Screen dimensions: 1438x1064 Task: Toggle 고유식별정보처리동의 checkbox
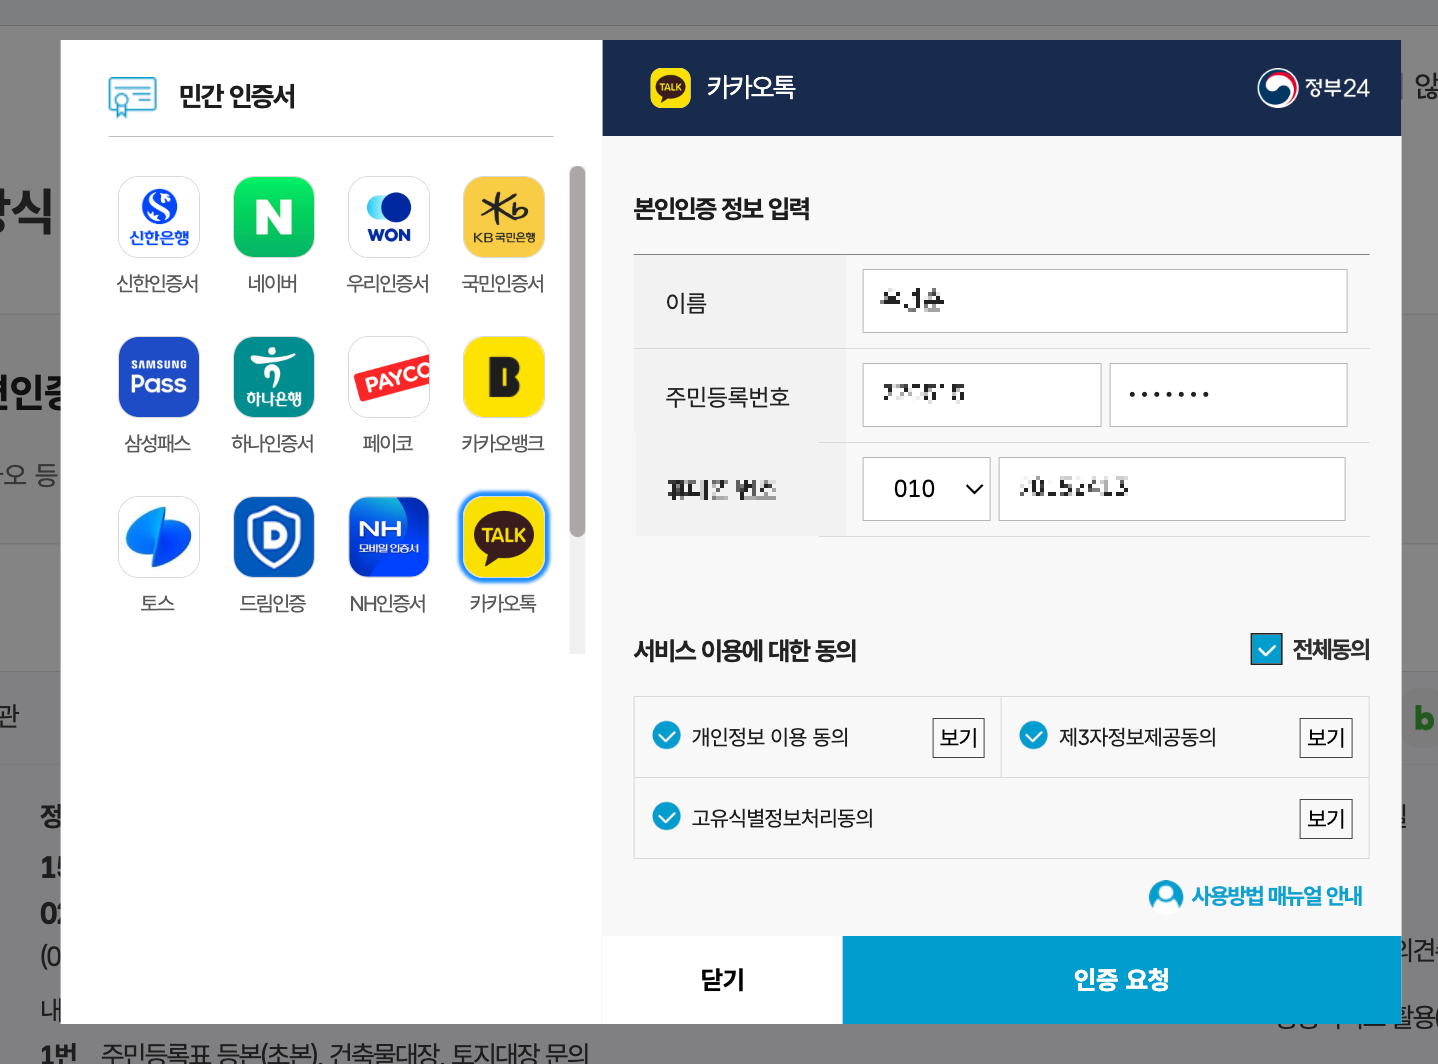[666, 816]
